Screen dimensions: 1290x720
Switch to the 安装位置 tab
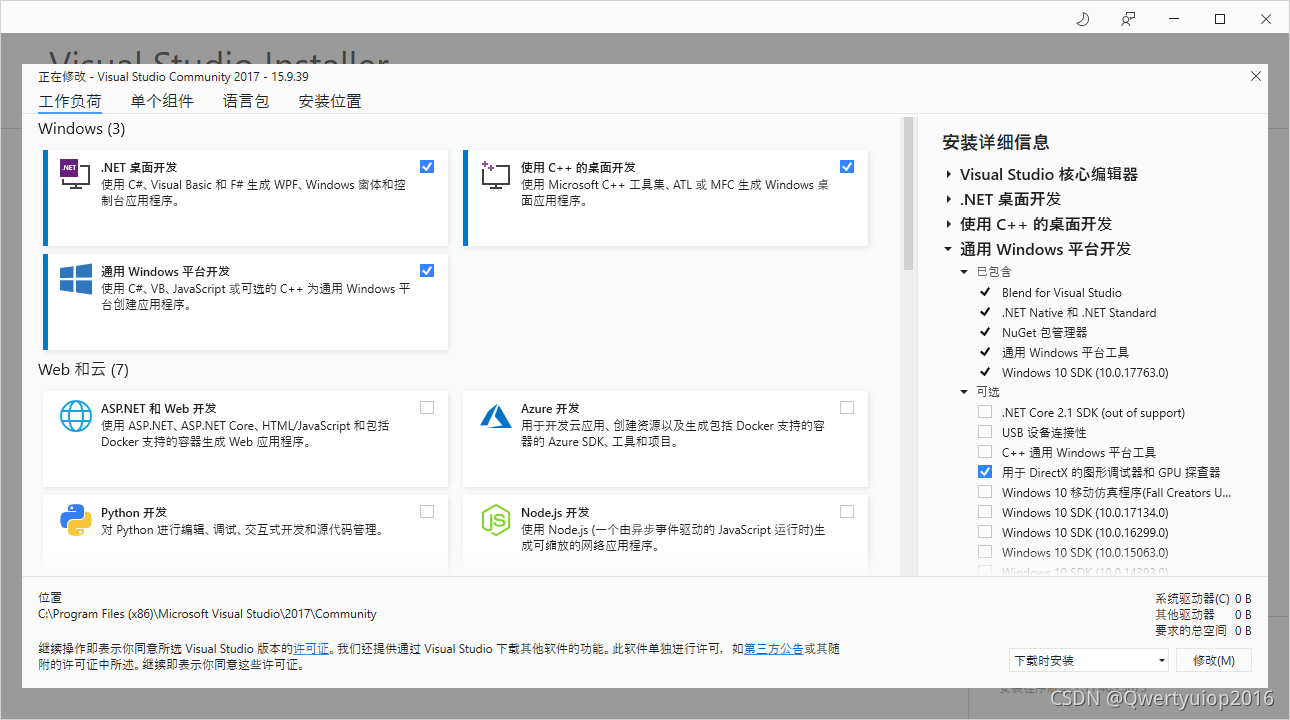[330, 101]
